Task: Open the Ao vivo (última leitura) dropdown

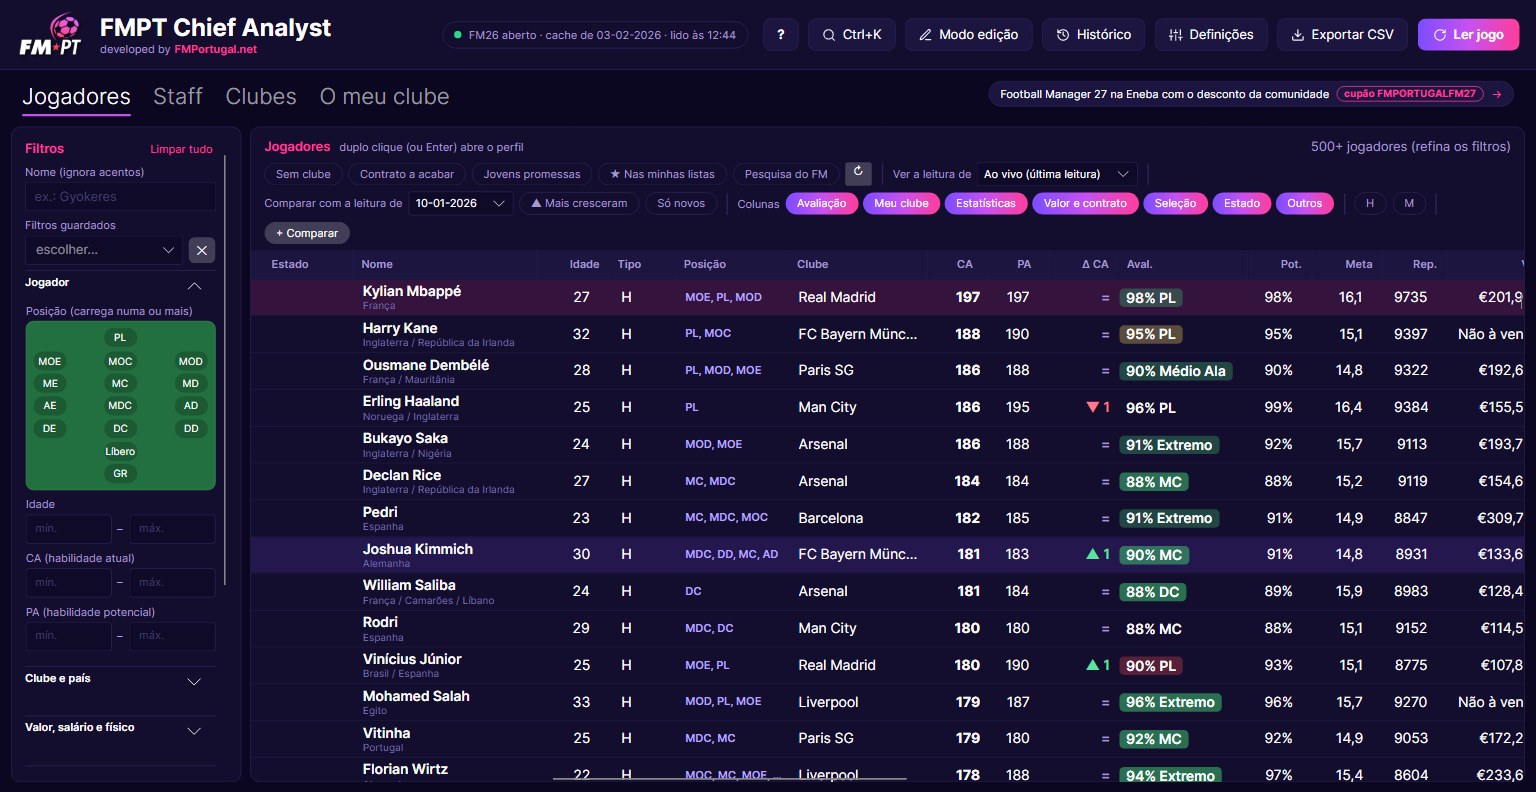Action: pyautogui.click(x=1057, y=174)
